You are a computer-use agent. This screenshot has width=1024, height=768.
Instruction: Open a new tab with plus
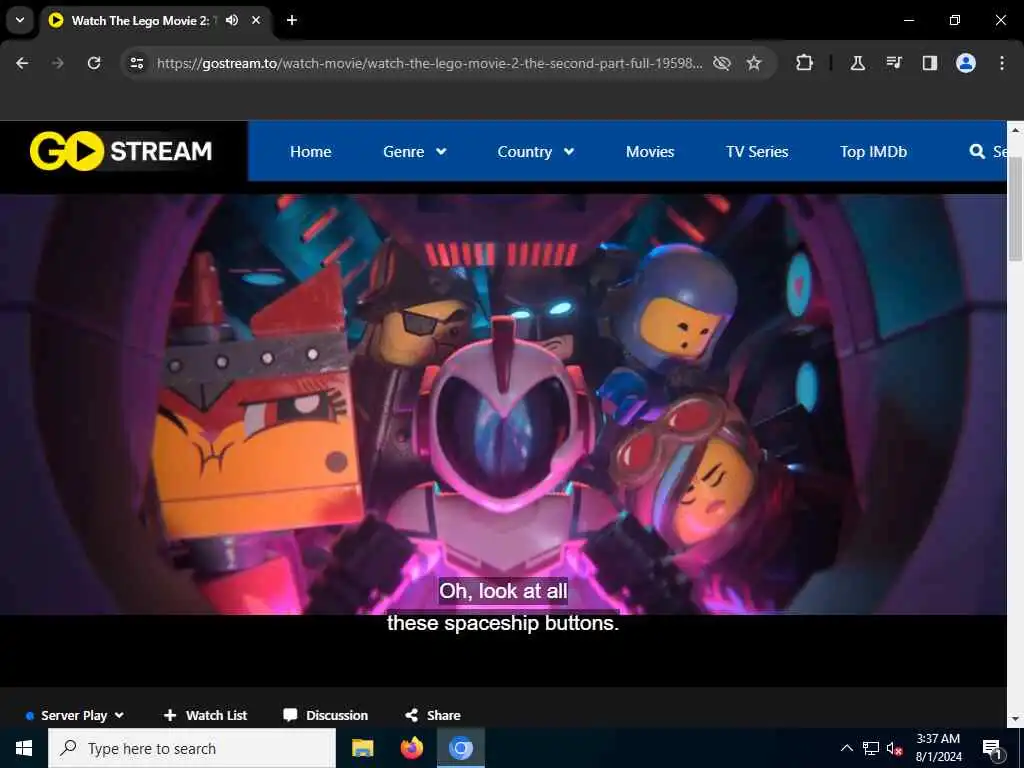click(292, 20)
